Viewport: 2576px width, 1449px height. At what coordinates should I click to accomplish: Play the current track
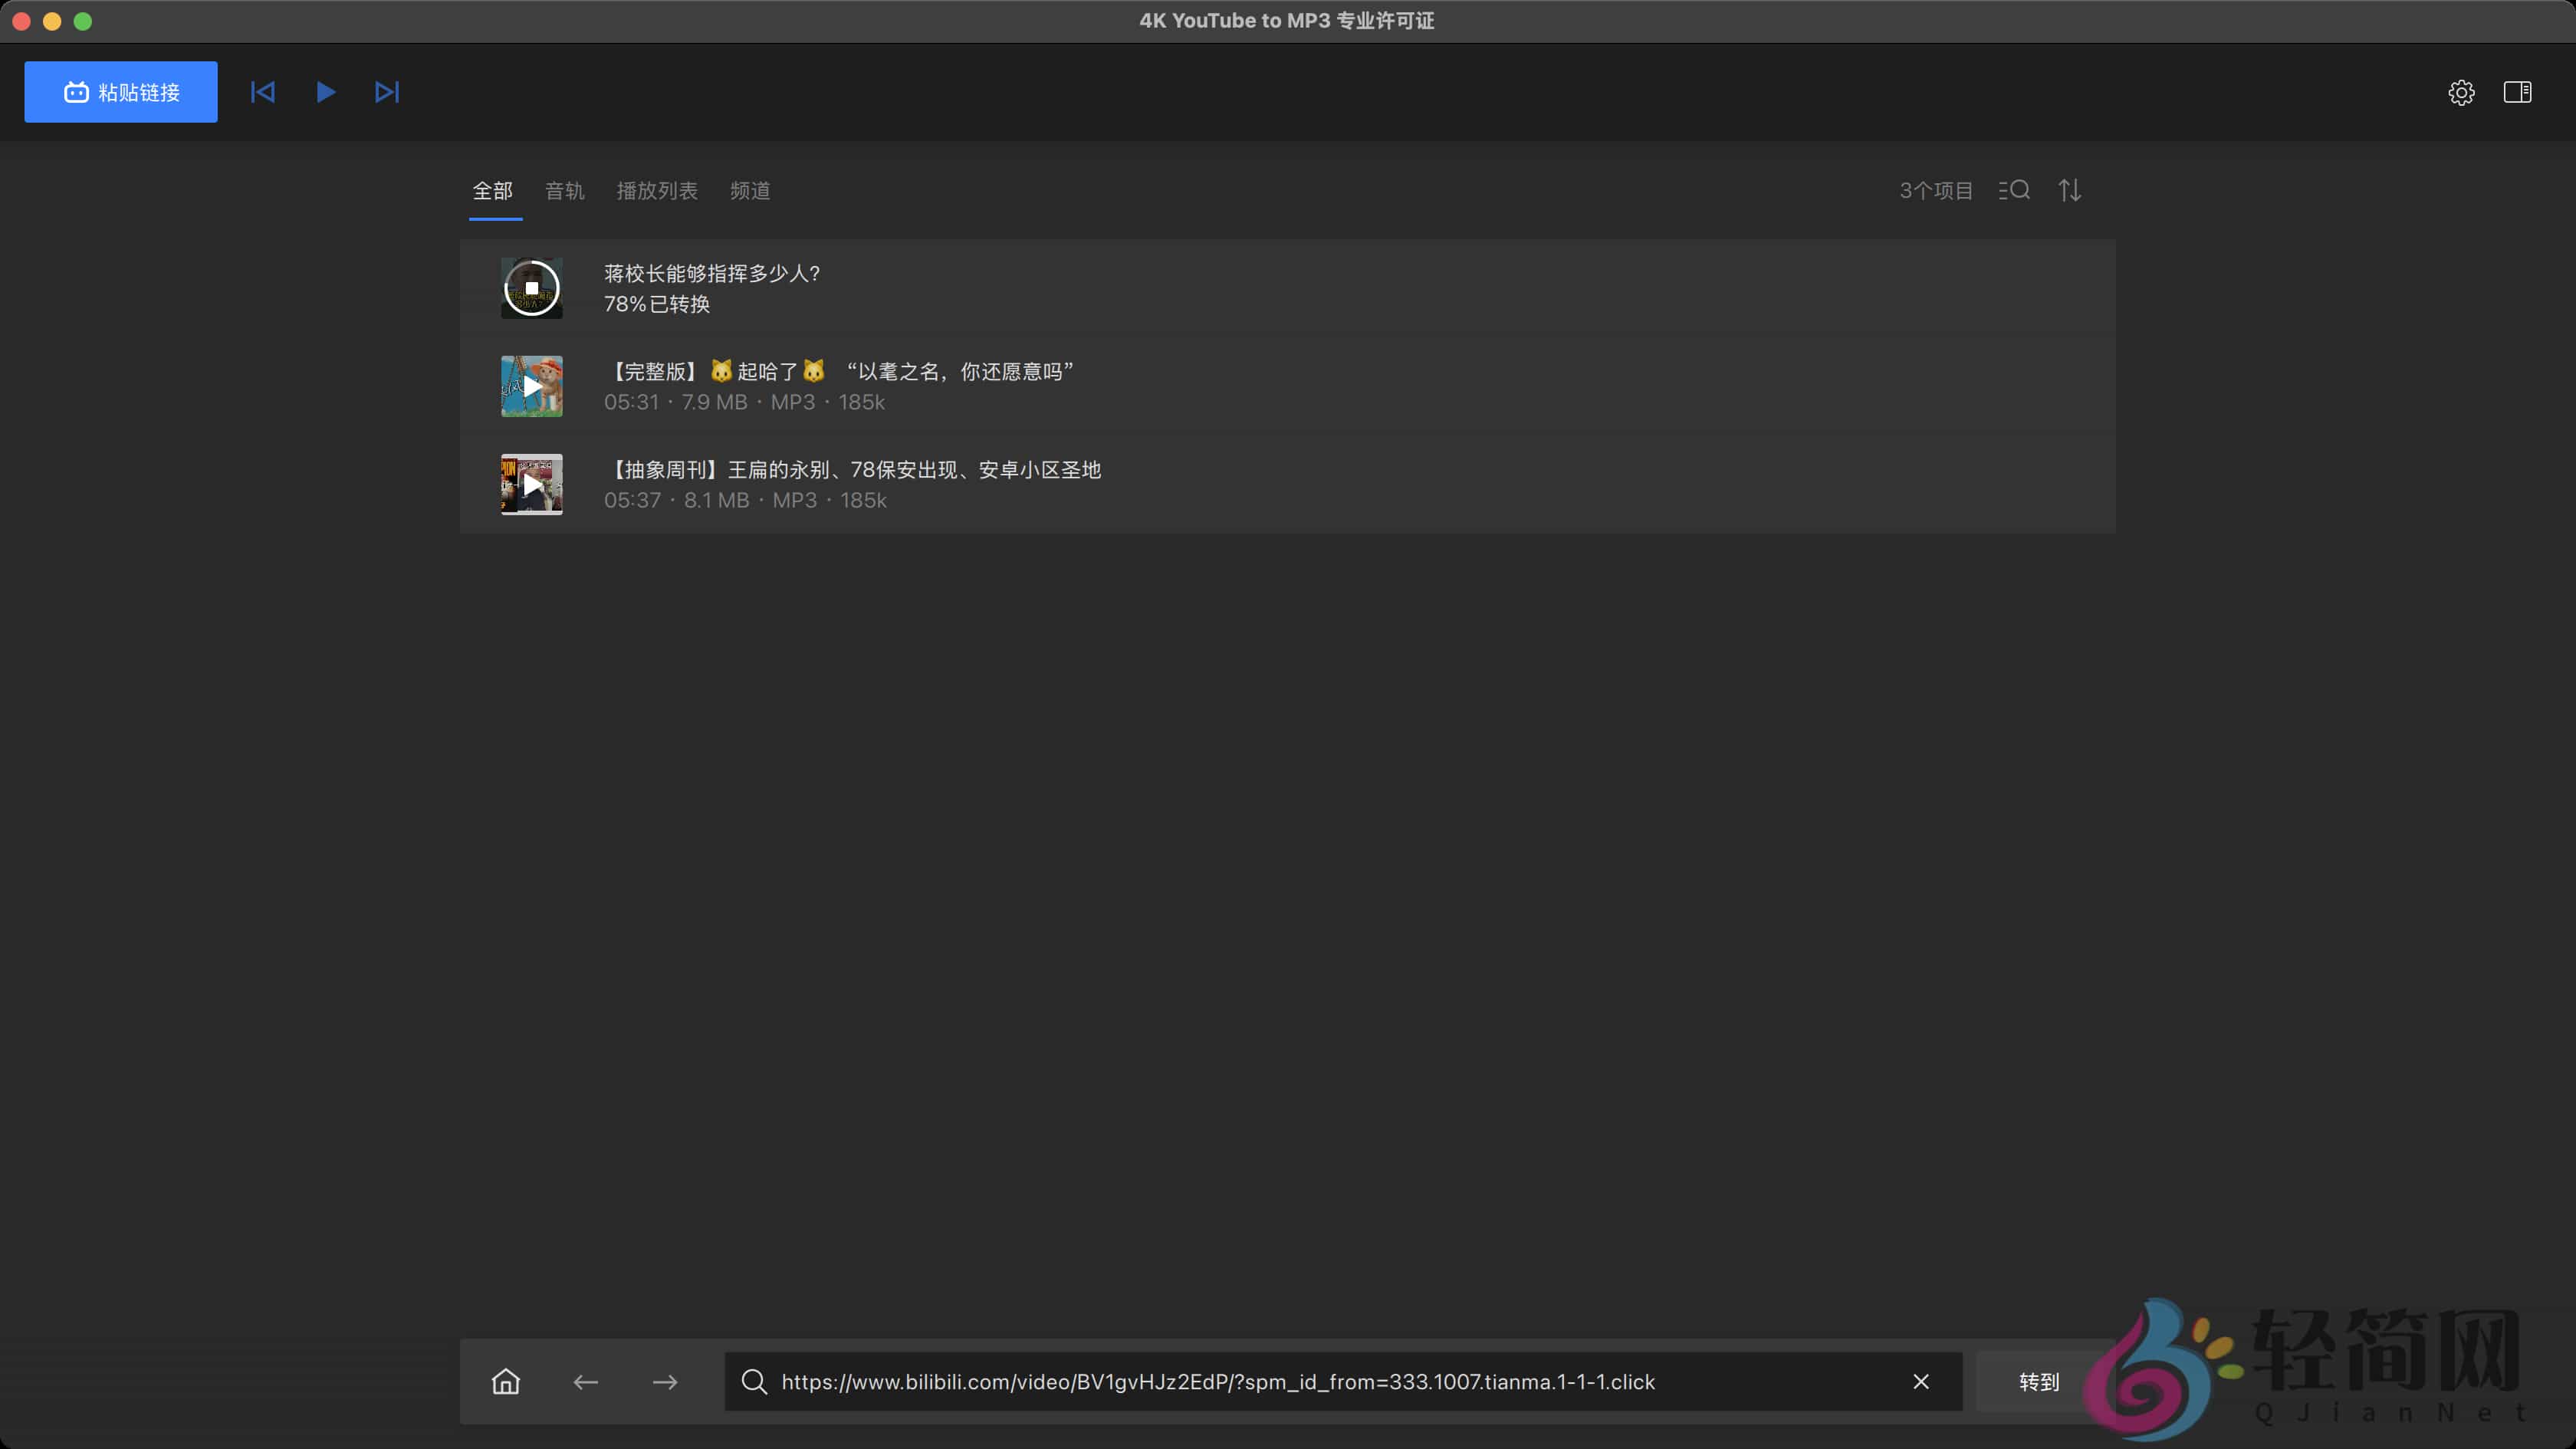324,92
